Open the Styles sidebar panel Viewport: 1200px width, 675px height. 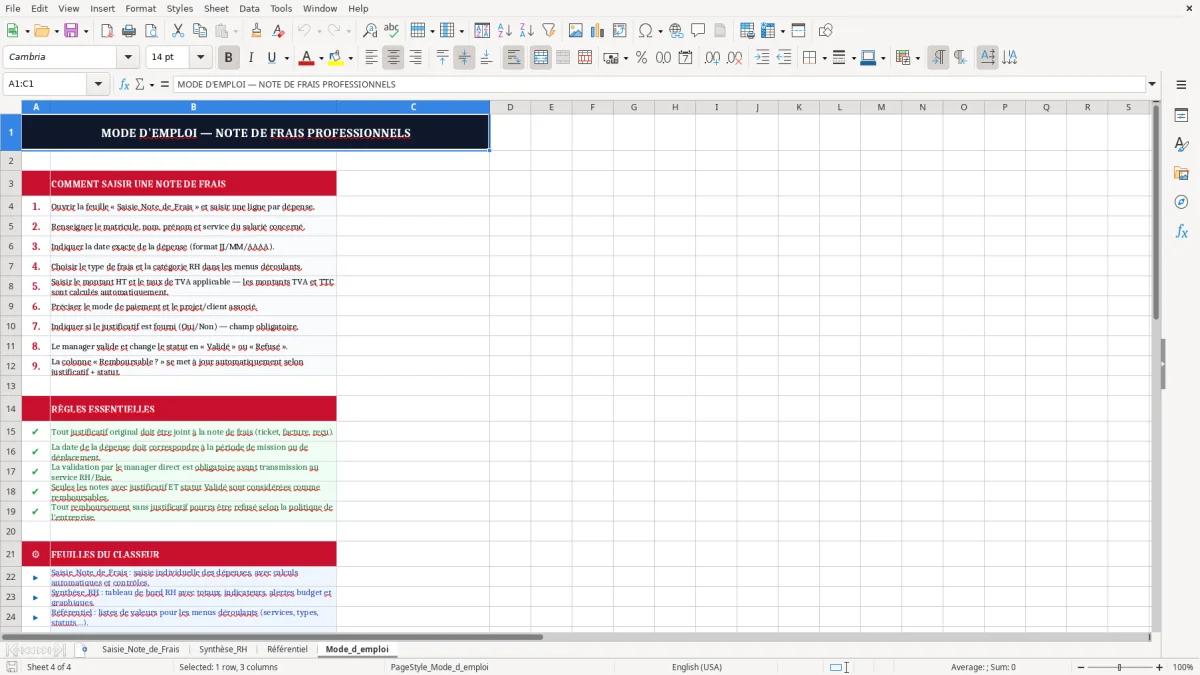[x=1181, y=145]
